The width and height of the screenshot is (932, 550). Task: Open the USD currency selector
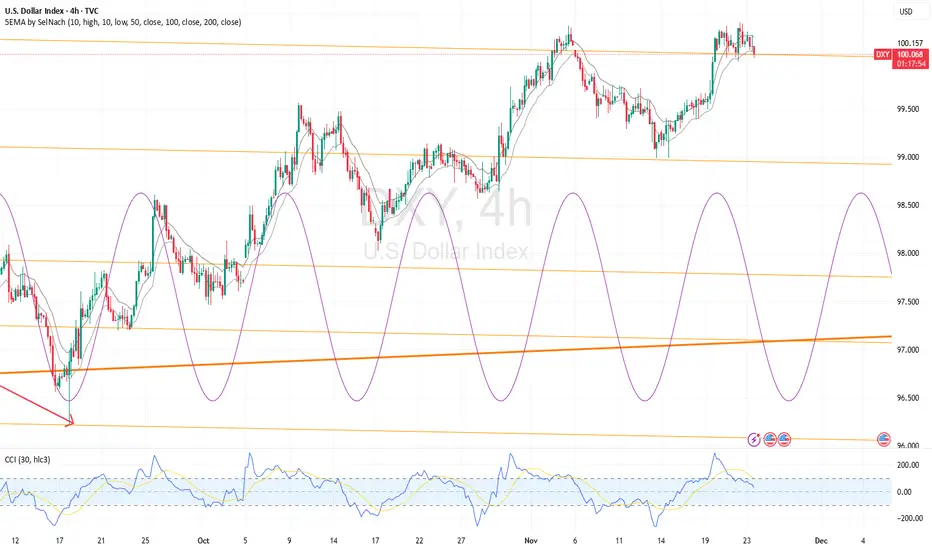tap(905, 11)
